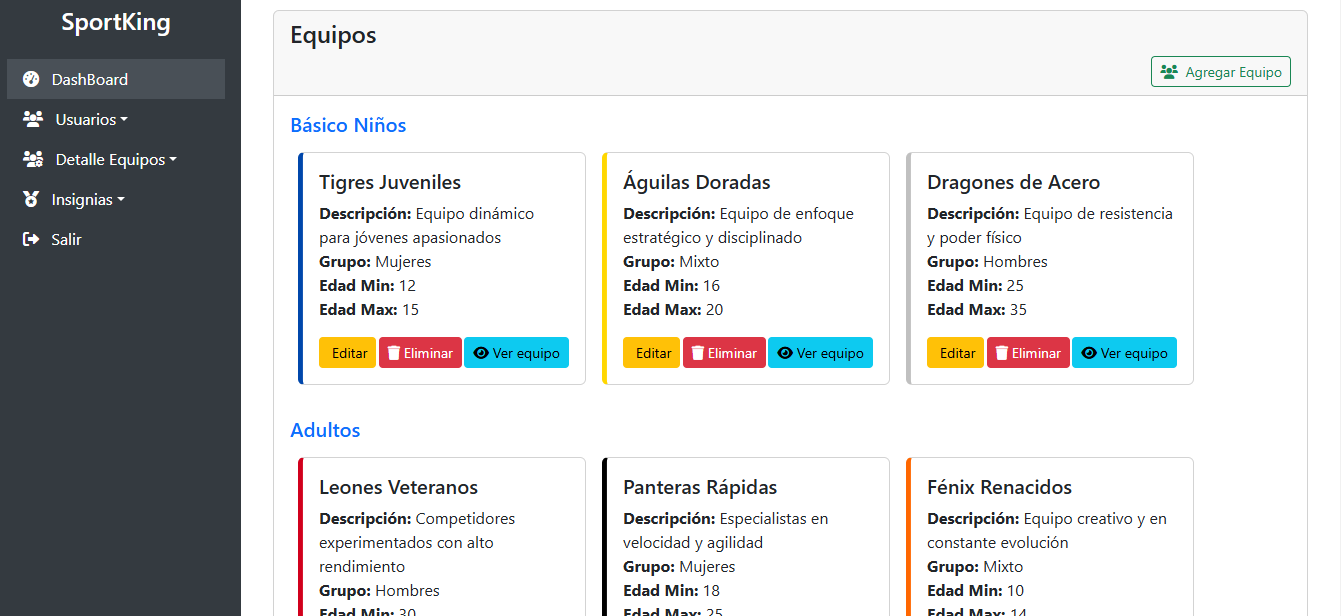Click the trash icon on Tigres Juveniles Eliminar
Screen dimensions: 1341x616
click(395, 352)
